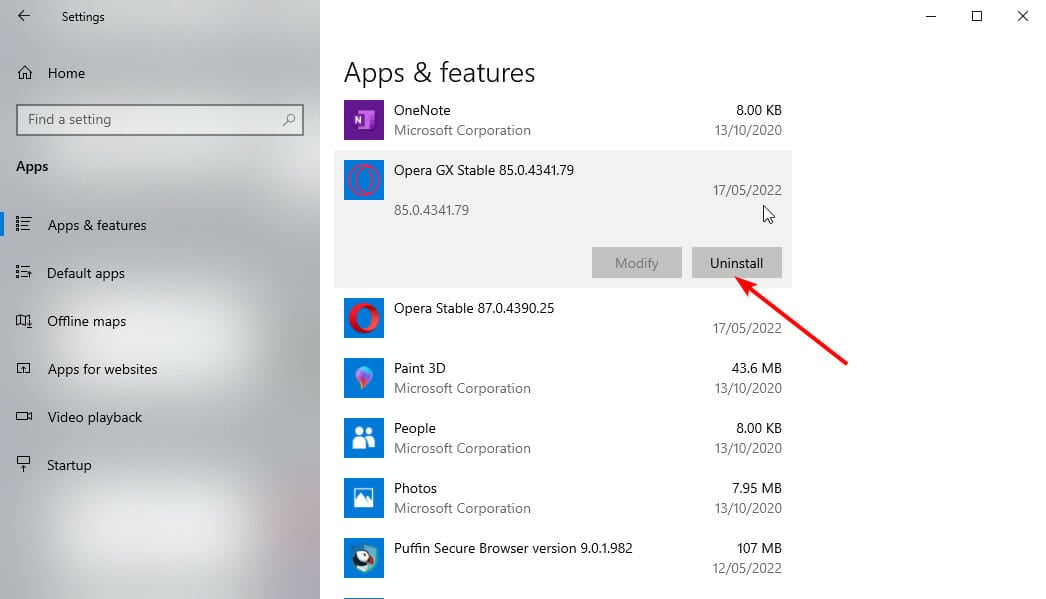Screen dimensions: 1046x599
Task: Click the Puffin Secure Browser icon
Action: click(x=364, y=558)
